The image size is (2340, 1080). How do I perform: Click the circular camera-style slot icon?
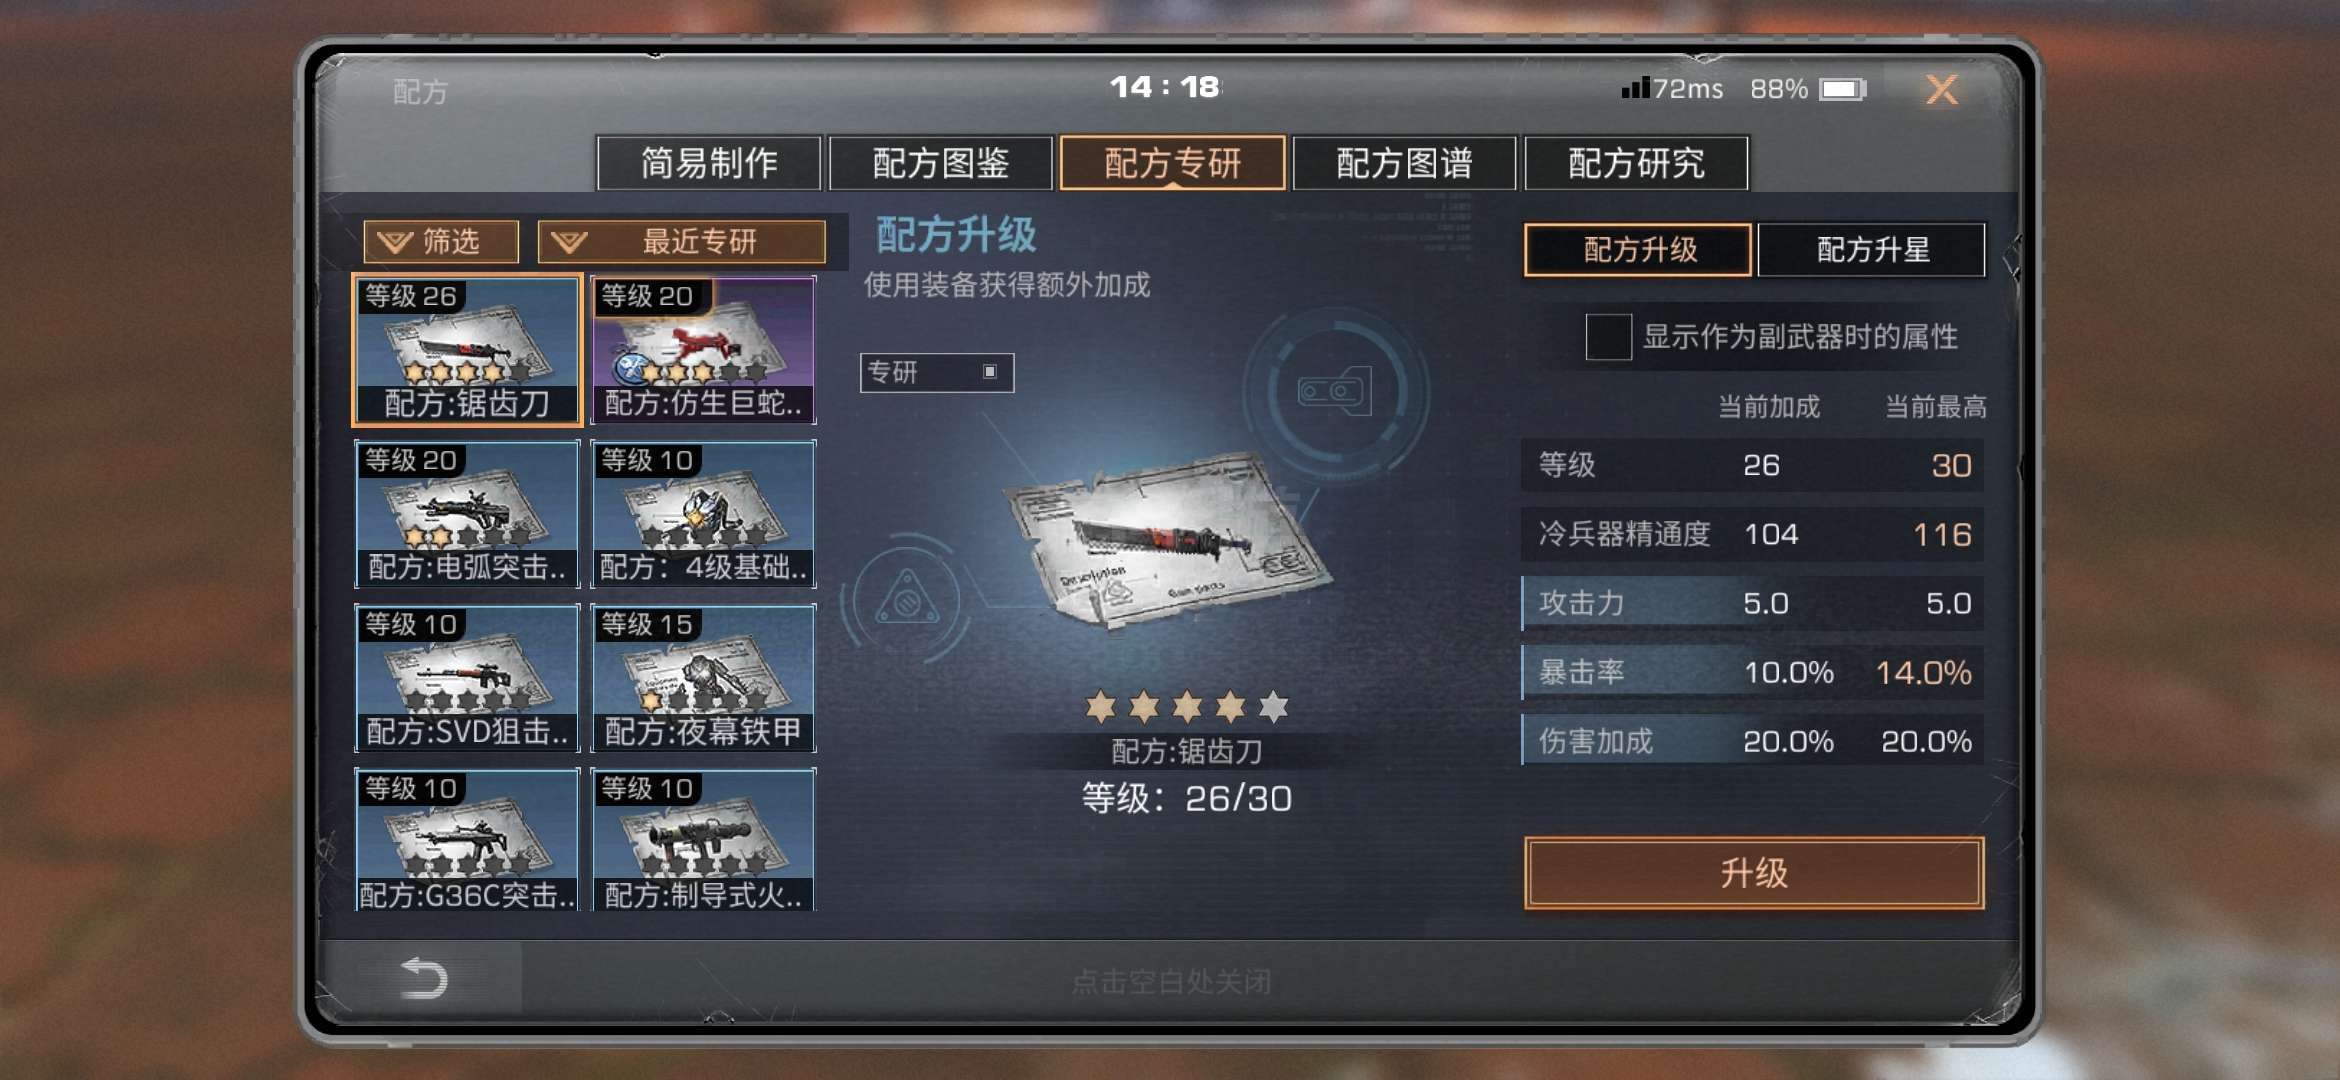coord(1335,391)
